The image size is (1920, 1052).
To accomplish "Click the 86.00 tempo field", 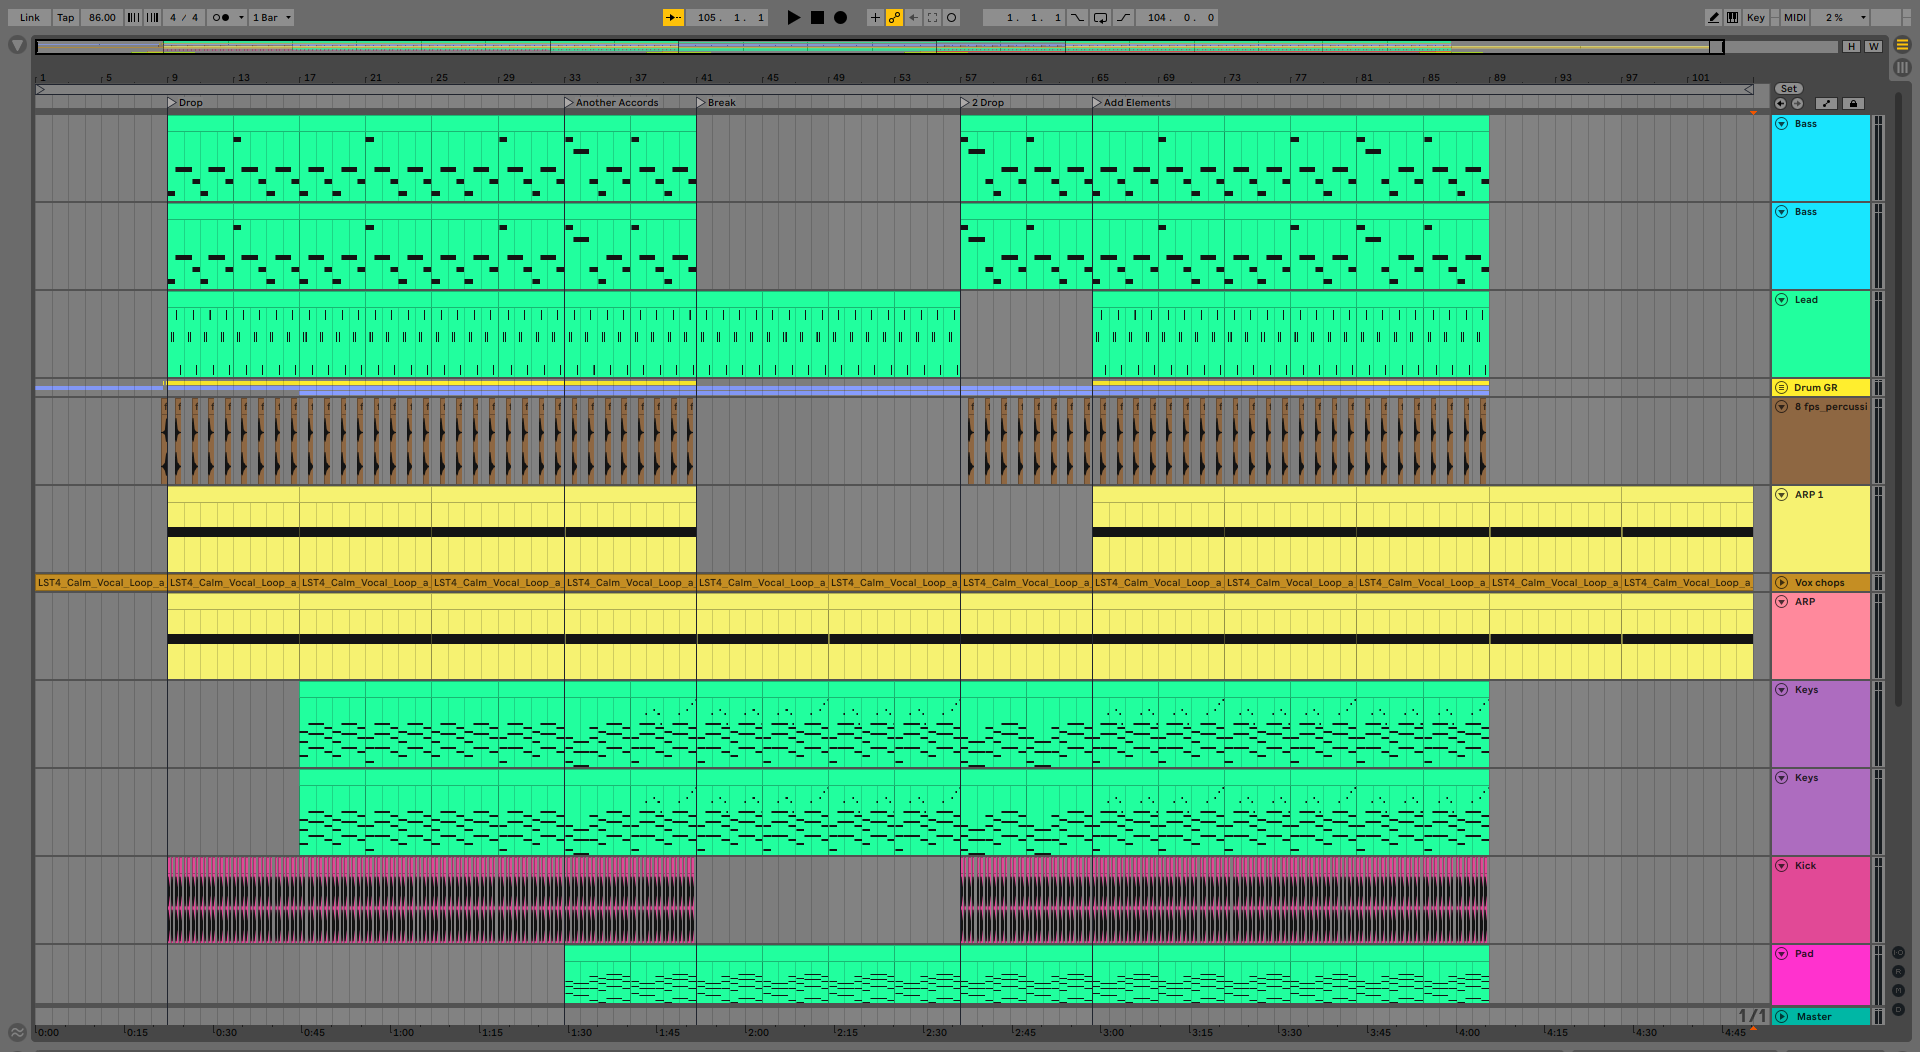I will point(101,17).
